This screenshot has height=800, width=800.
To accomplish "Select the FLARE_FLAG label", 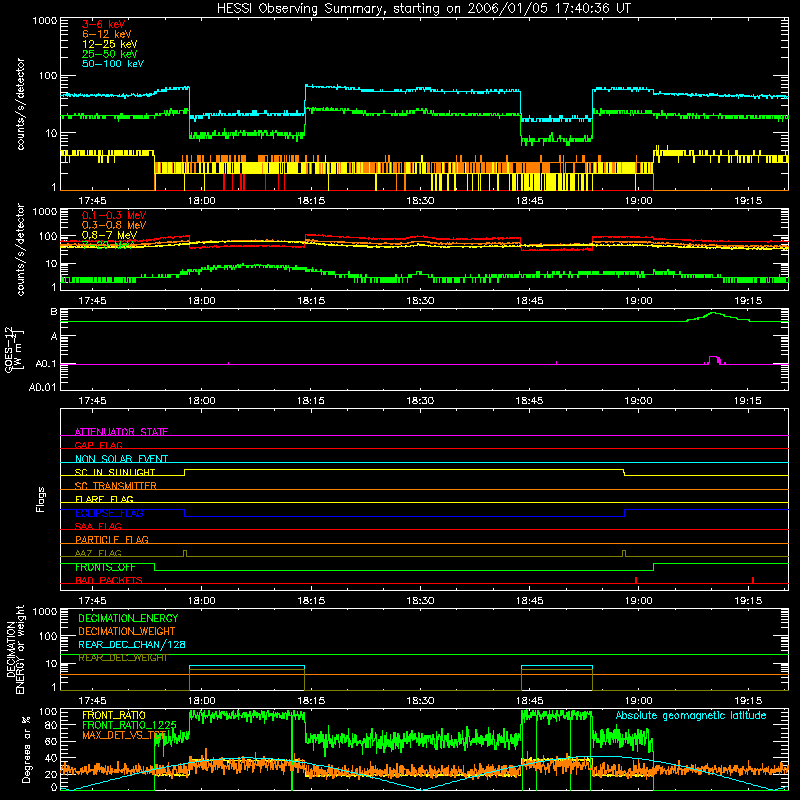I will pos(104,499).
